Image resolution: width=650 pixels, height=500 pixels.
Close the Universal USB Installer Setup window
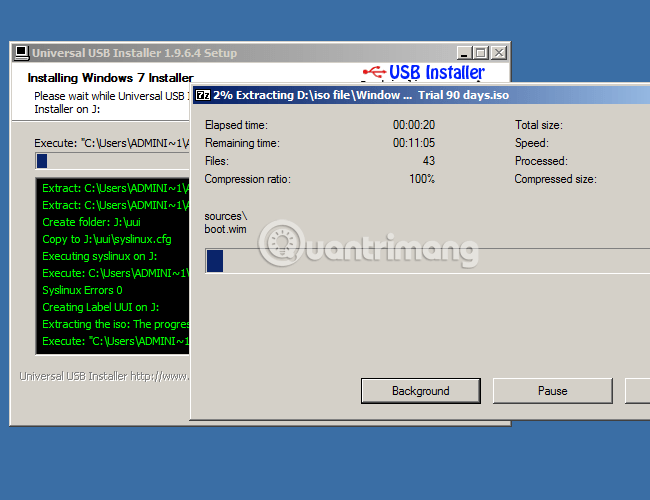pos(499,53)
